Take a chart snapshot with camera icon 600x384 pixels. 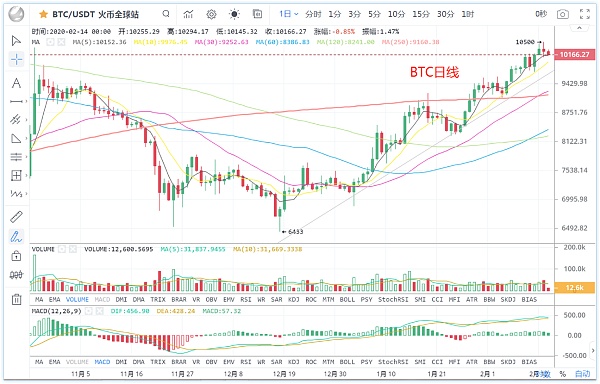pos(562,15)
